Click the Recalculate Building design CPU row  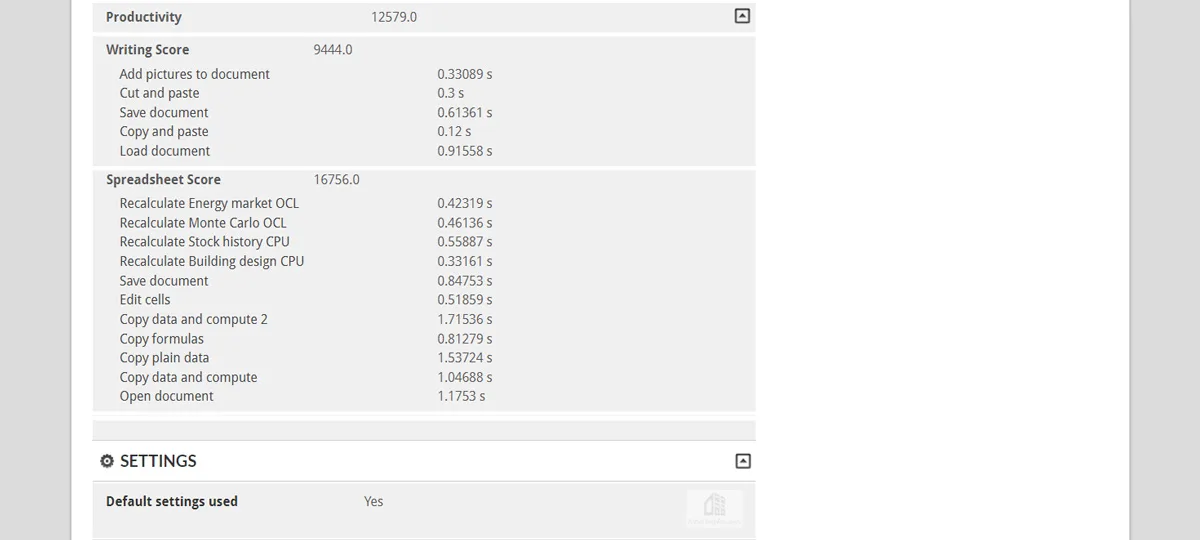[424, 261]
